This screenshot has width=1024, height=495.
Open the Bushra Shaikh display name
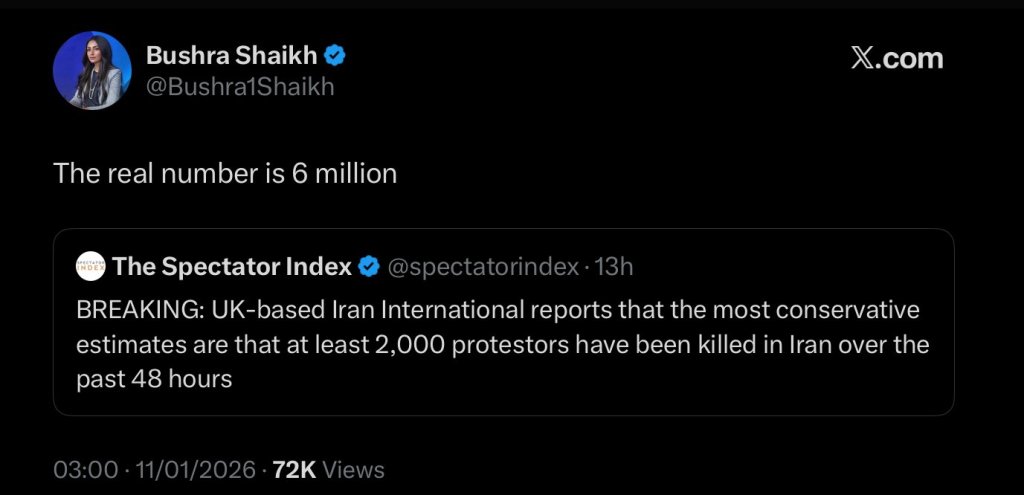[232, 54]
